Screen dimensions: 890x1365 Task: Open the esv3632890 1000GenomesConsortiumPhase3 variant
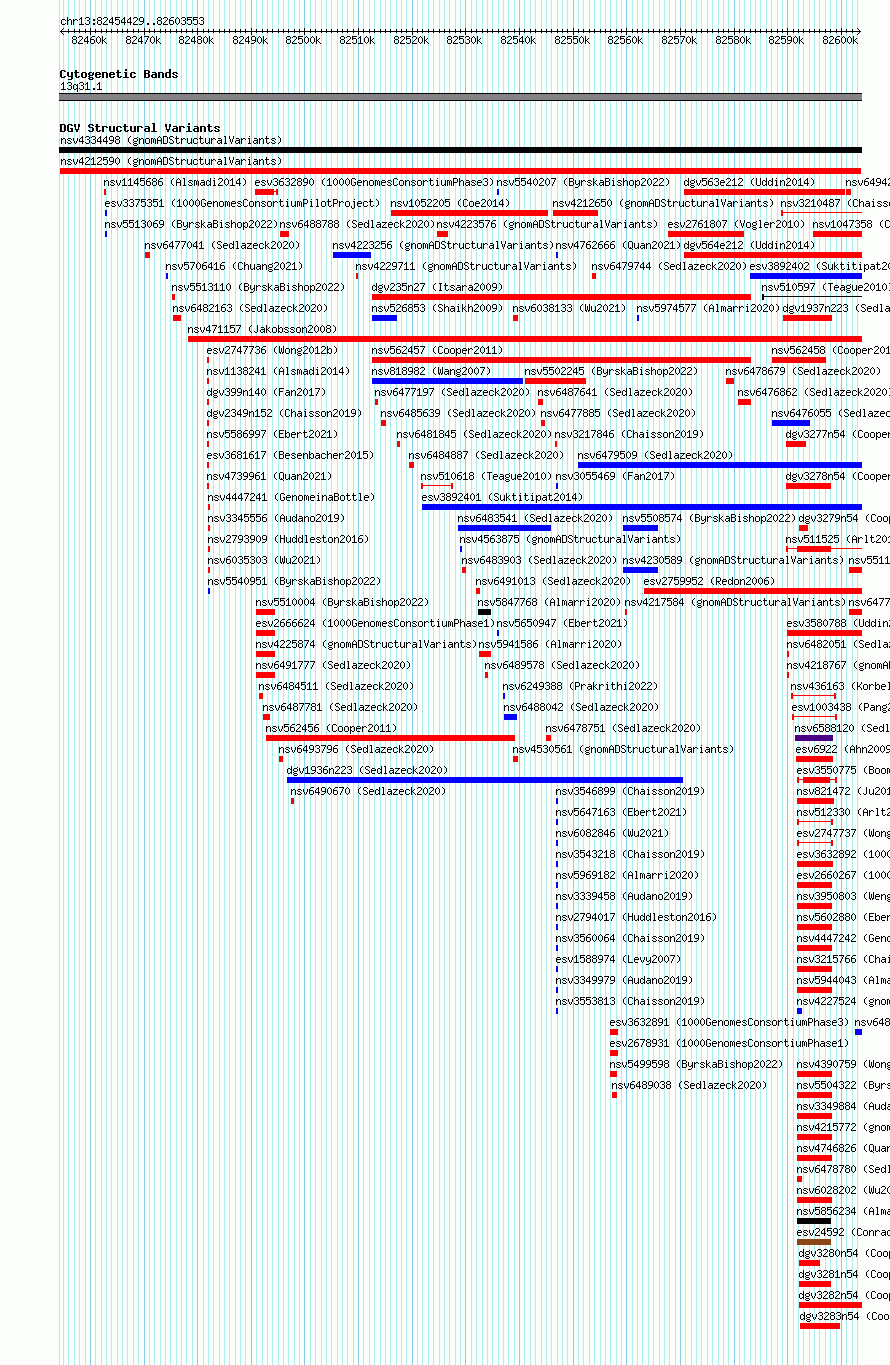click(374, 182)
